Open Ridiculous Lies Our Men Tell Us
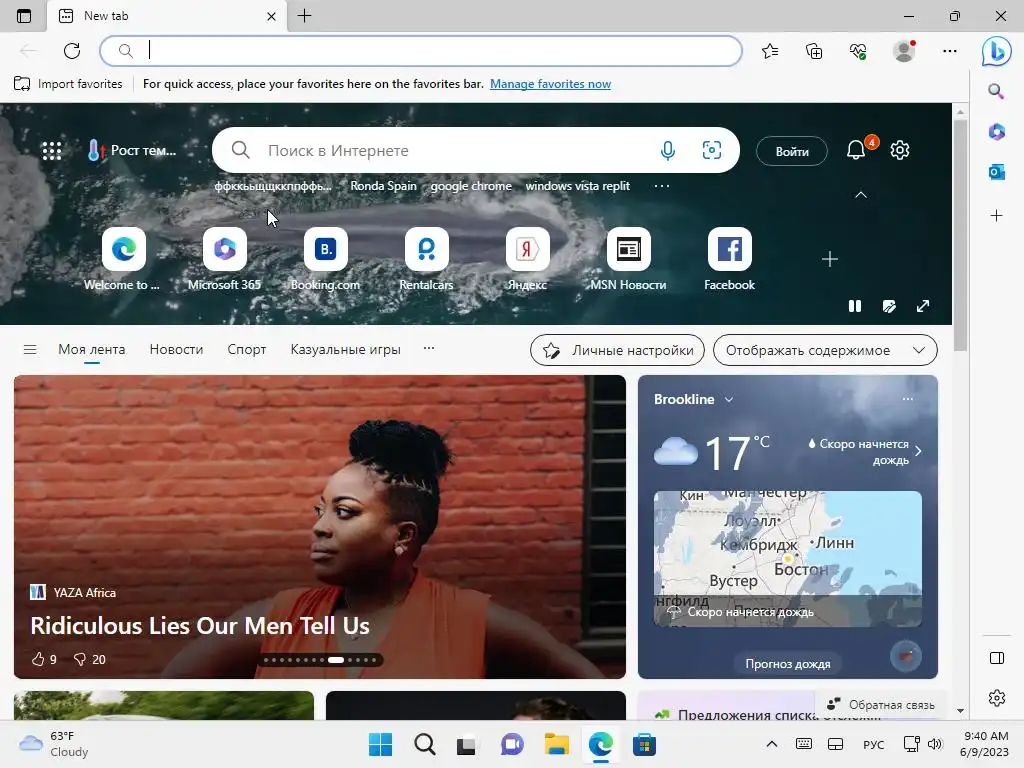1024x768 pixels. 200,626
